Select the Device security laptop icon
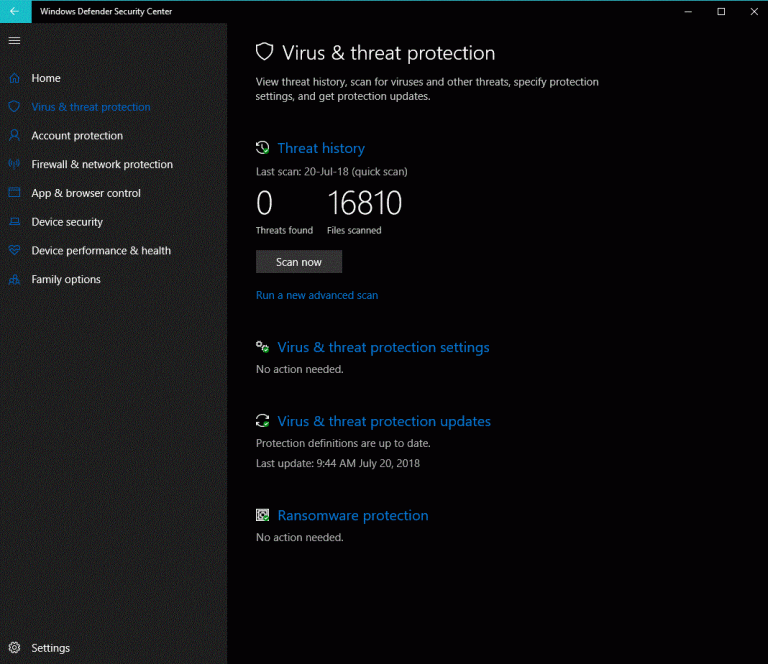This screenshot has height=664, width=768. pos(14,222)
